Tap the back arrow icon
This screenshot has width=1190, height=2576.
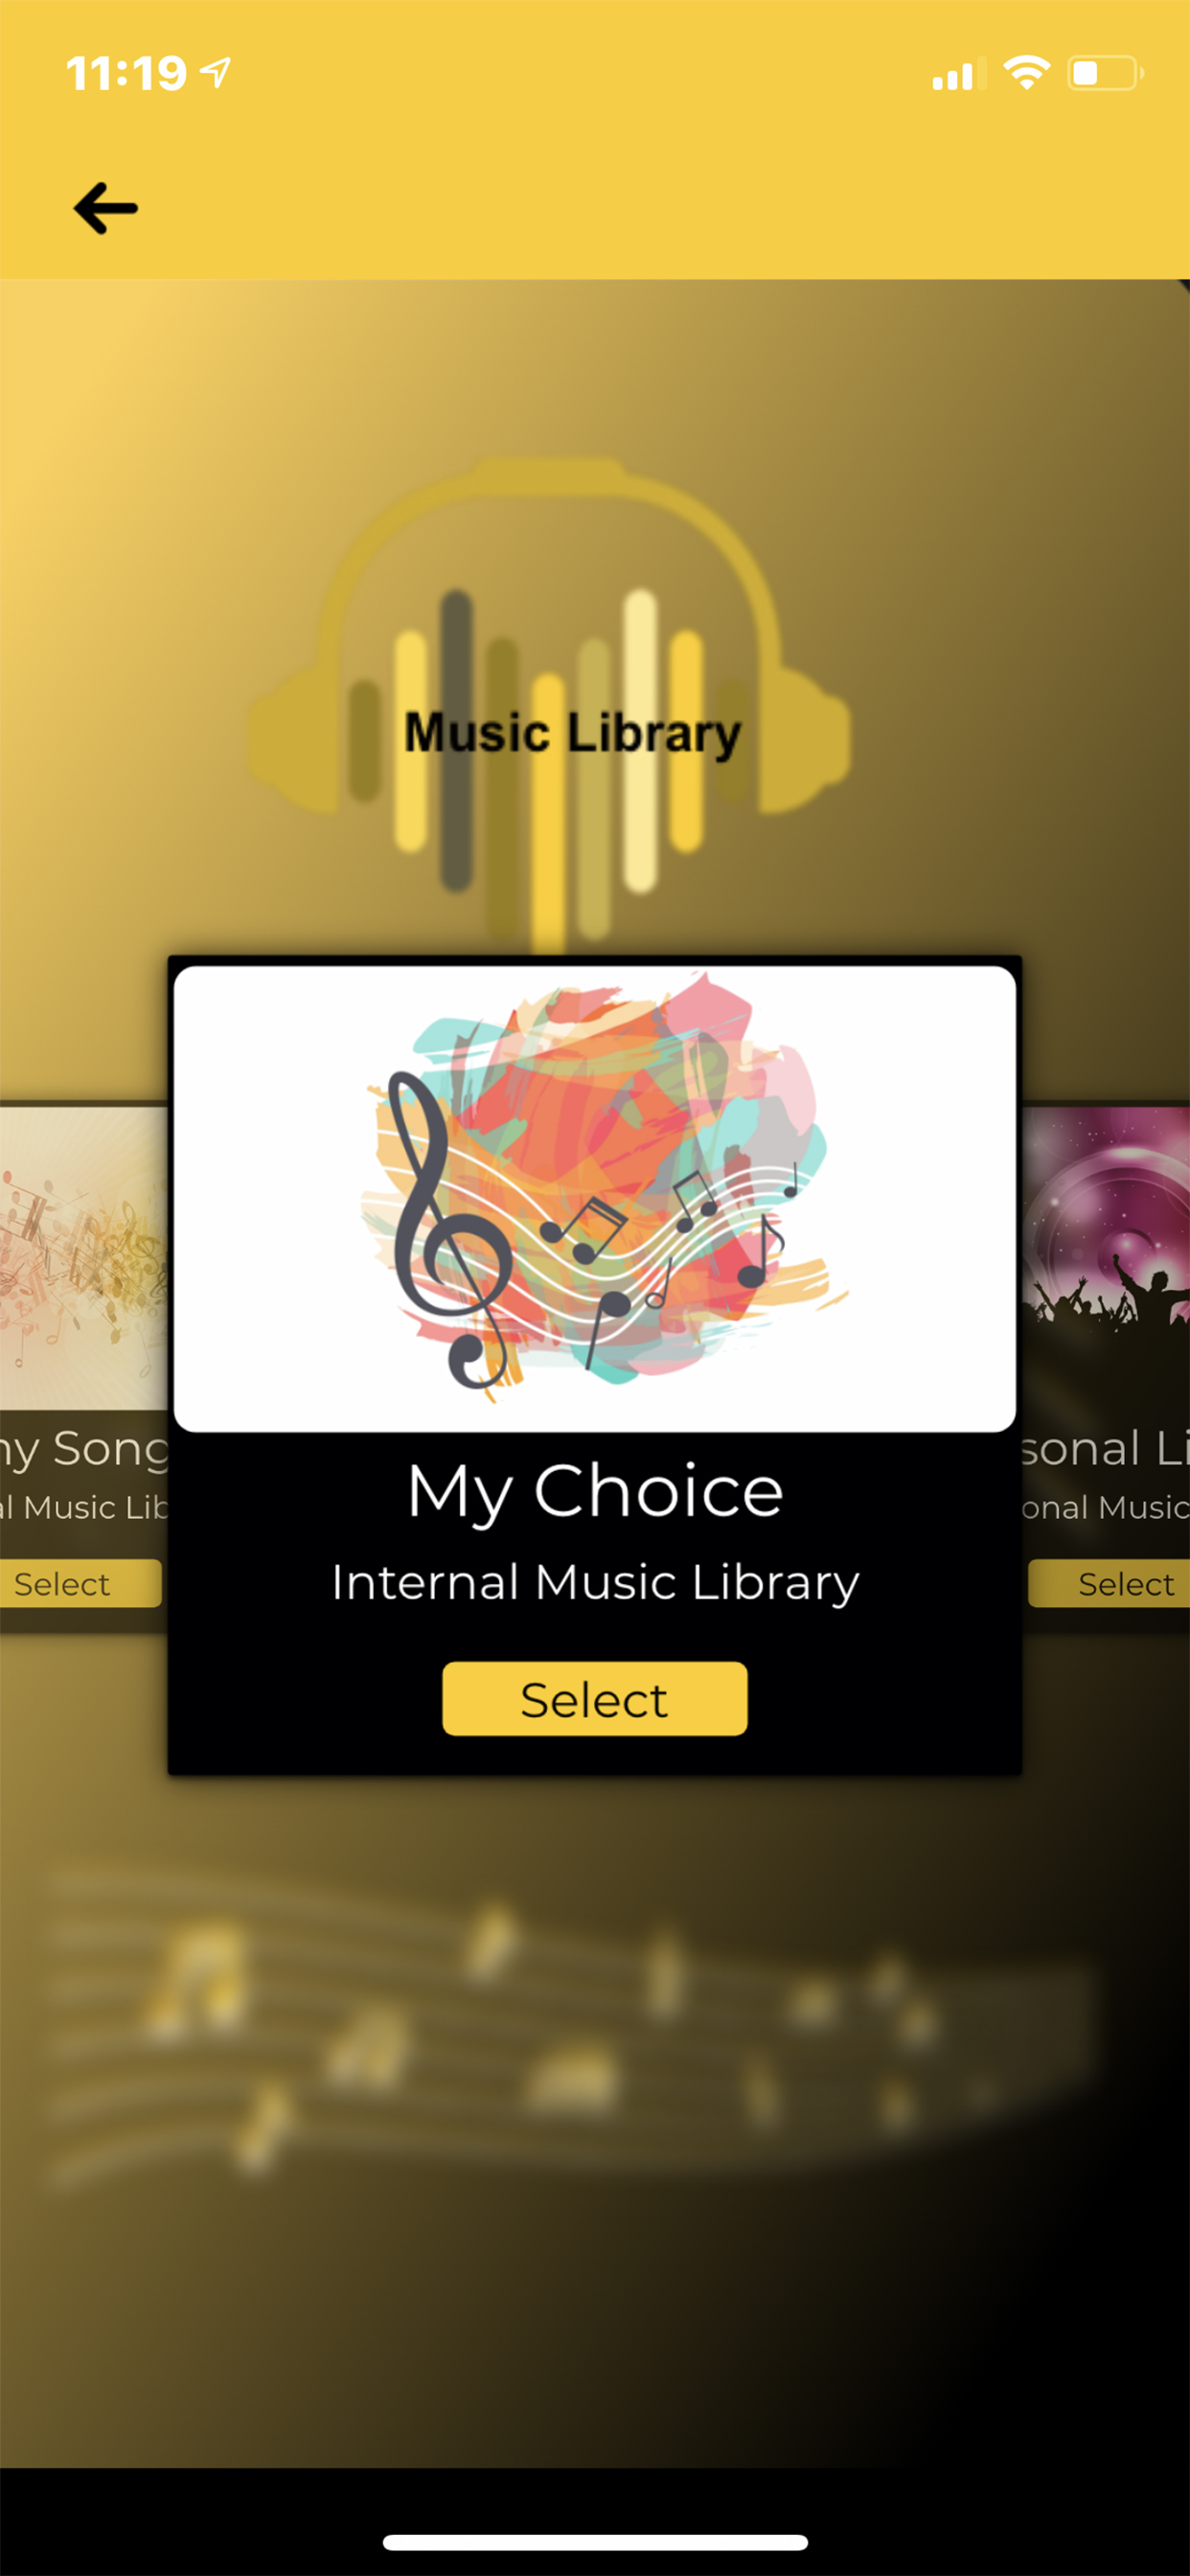click(x=105, y=208)
